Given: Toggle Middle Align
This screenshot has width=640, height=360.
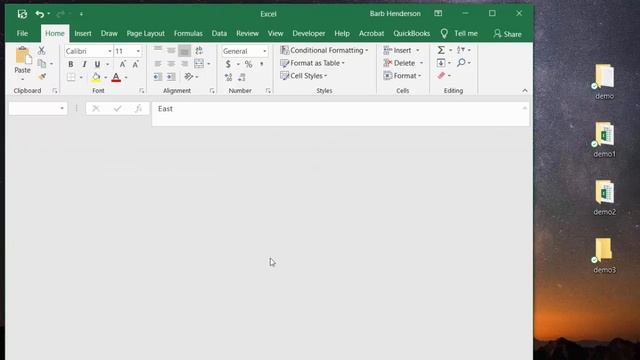Looking at the screenshot, I should tap(171, 51).
